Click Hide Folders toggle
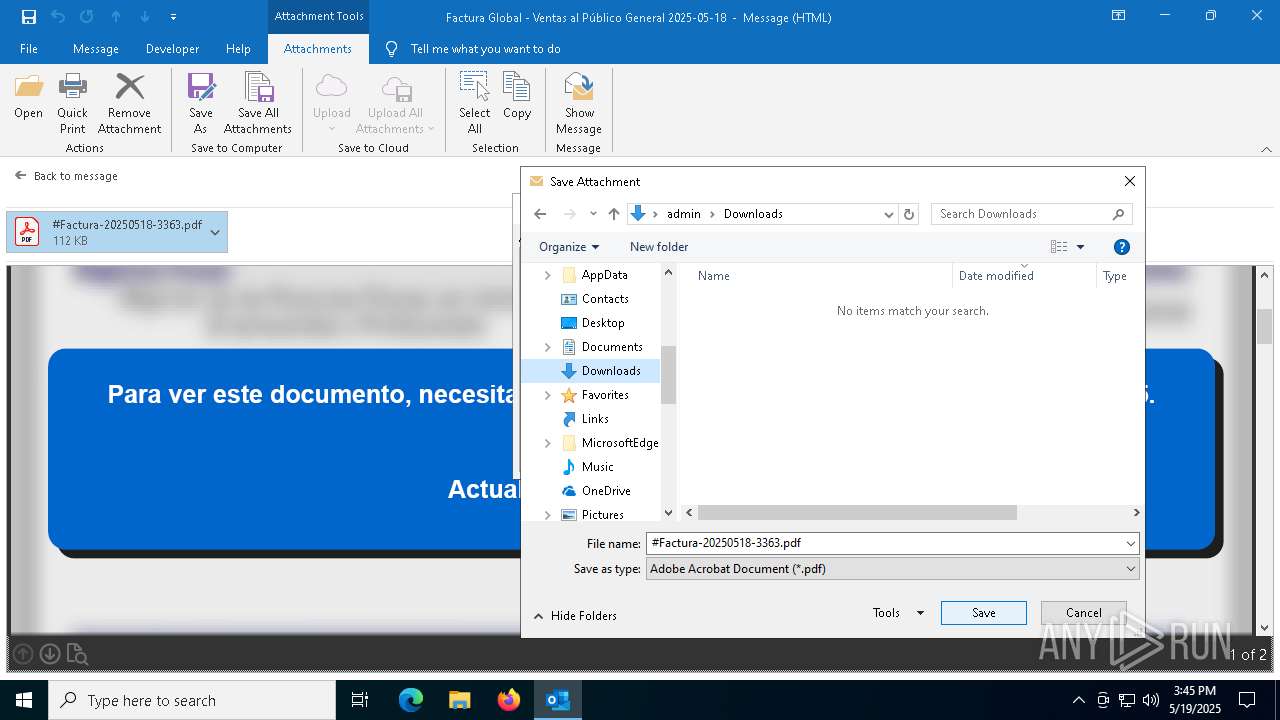 (x=575, y=615)
